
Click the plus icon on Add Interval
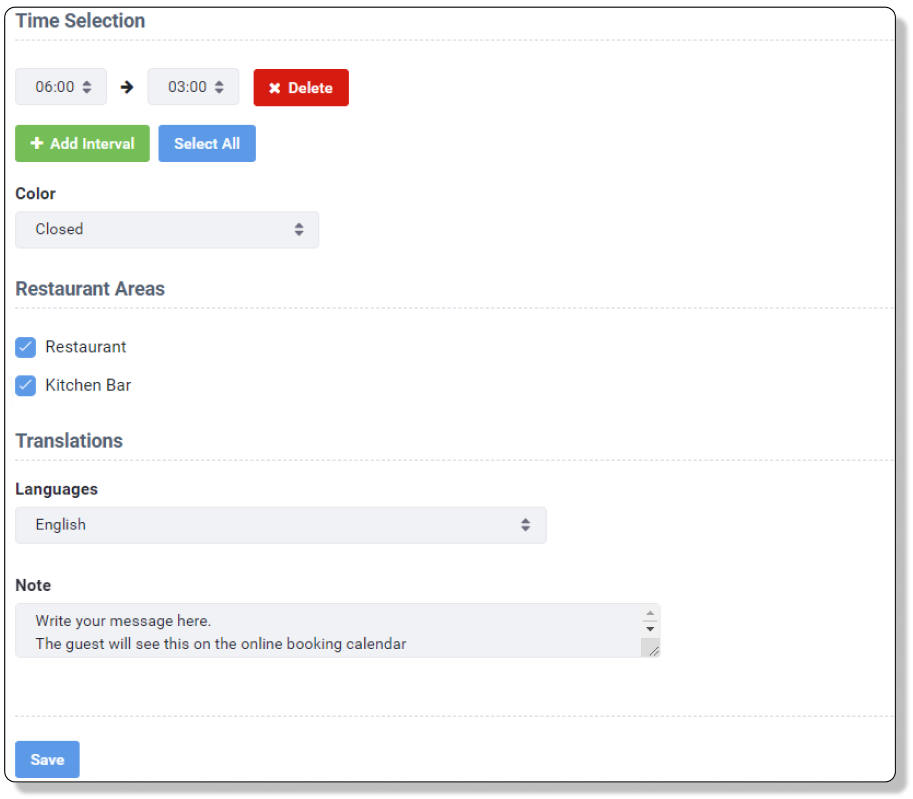click(x=37, y=144)
